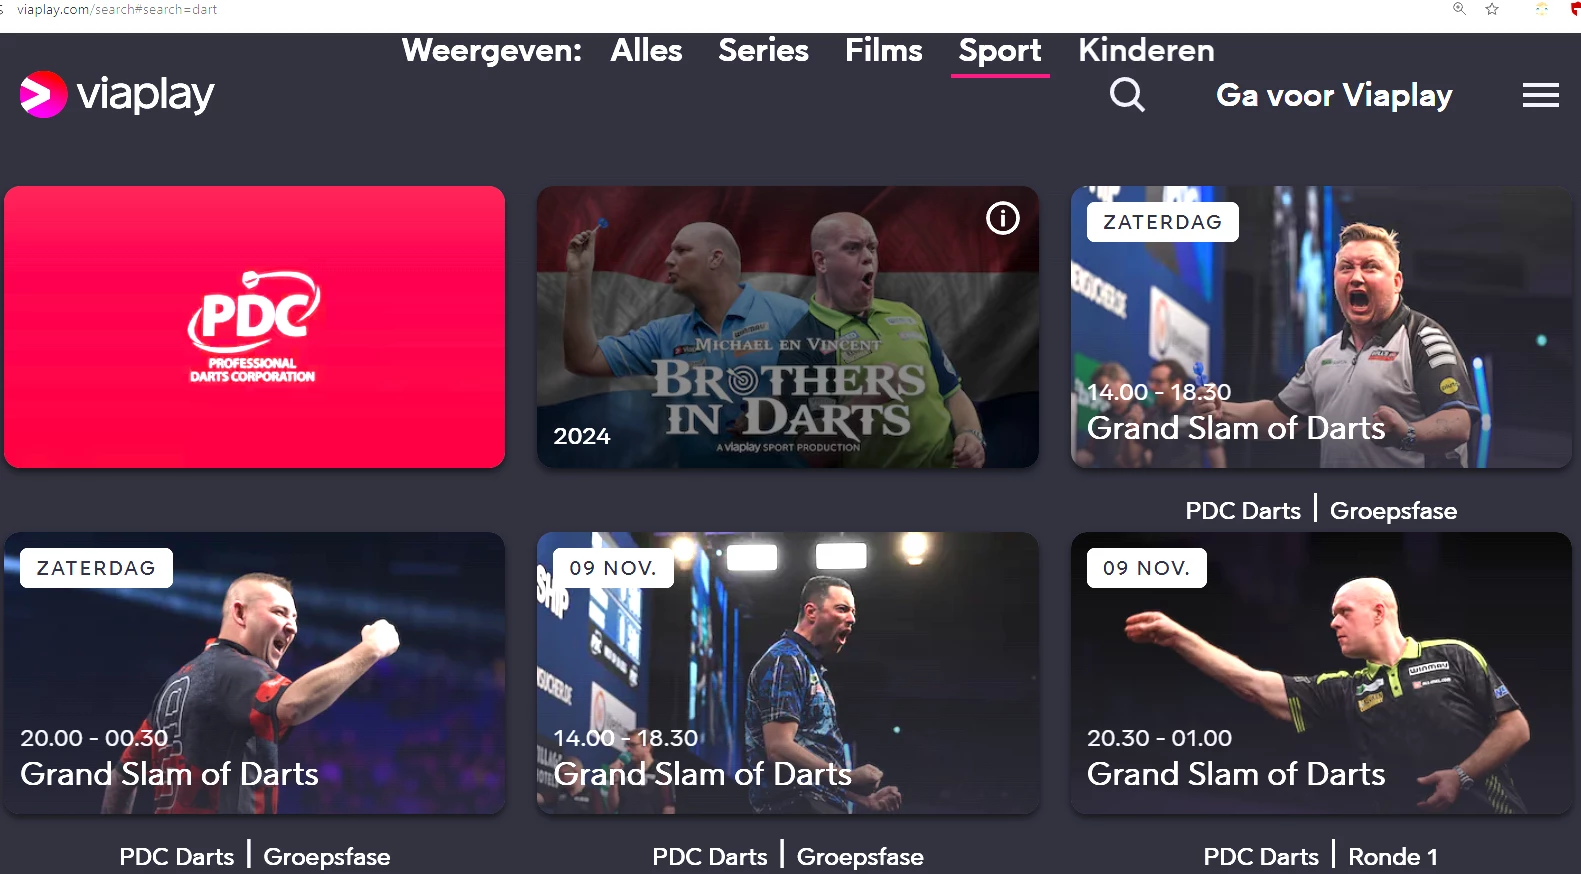Open the search magnifier icon
This screenshot has height=874, width=1581.
[1127, 95]
